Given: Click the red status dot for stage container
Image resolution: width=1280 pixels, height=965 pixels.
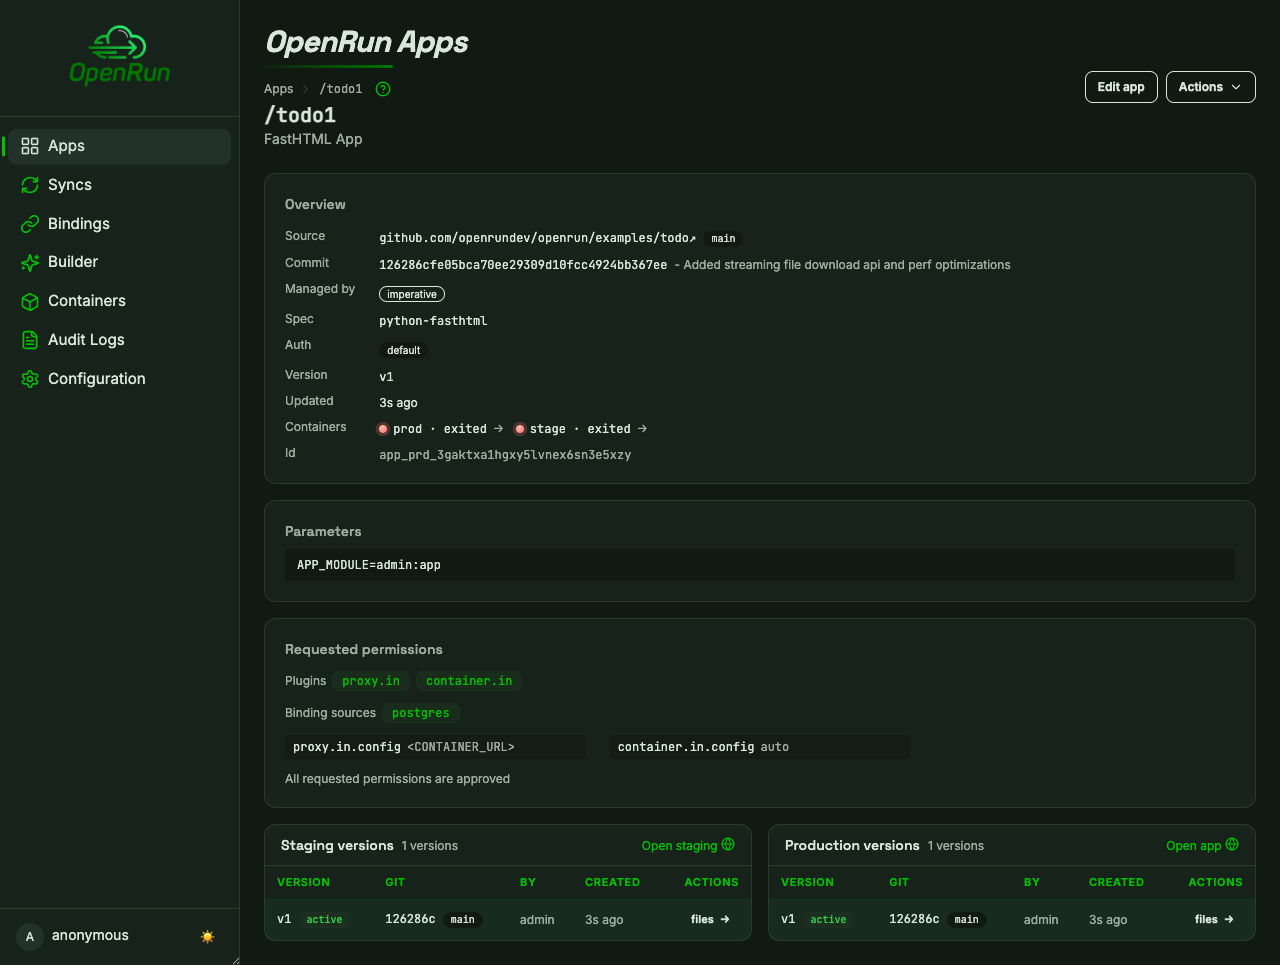Looking at the screenshot, I should [520, 429].
